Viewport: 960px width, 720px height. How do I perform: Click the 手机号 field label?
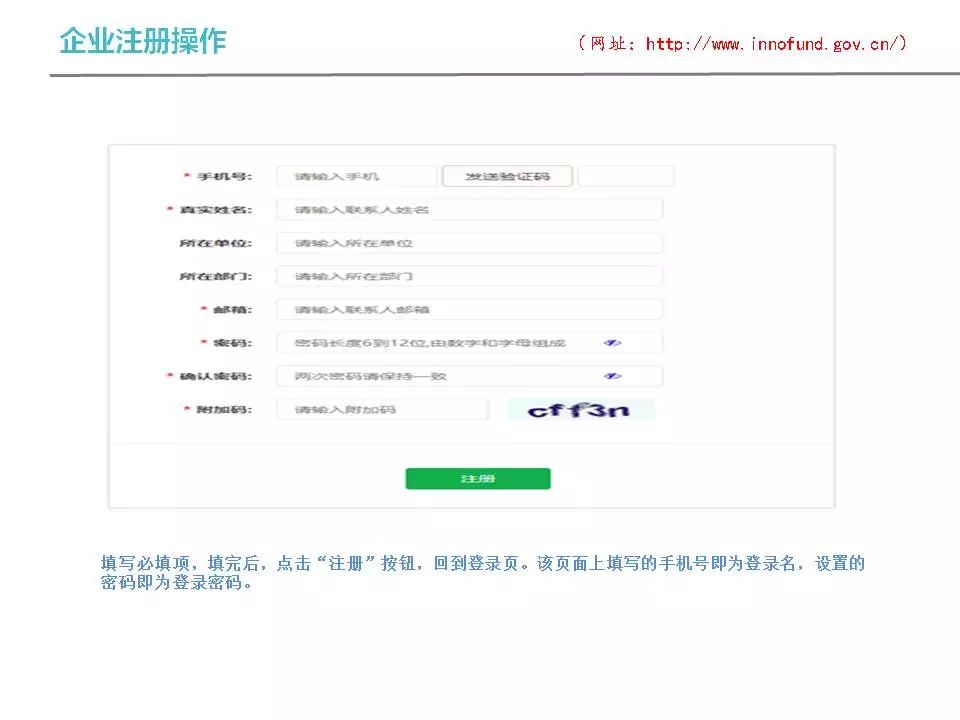tap(224, 176)
